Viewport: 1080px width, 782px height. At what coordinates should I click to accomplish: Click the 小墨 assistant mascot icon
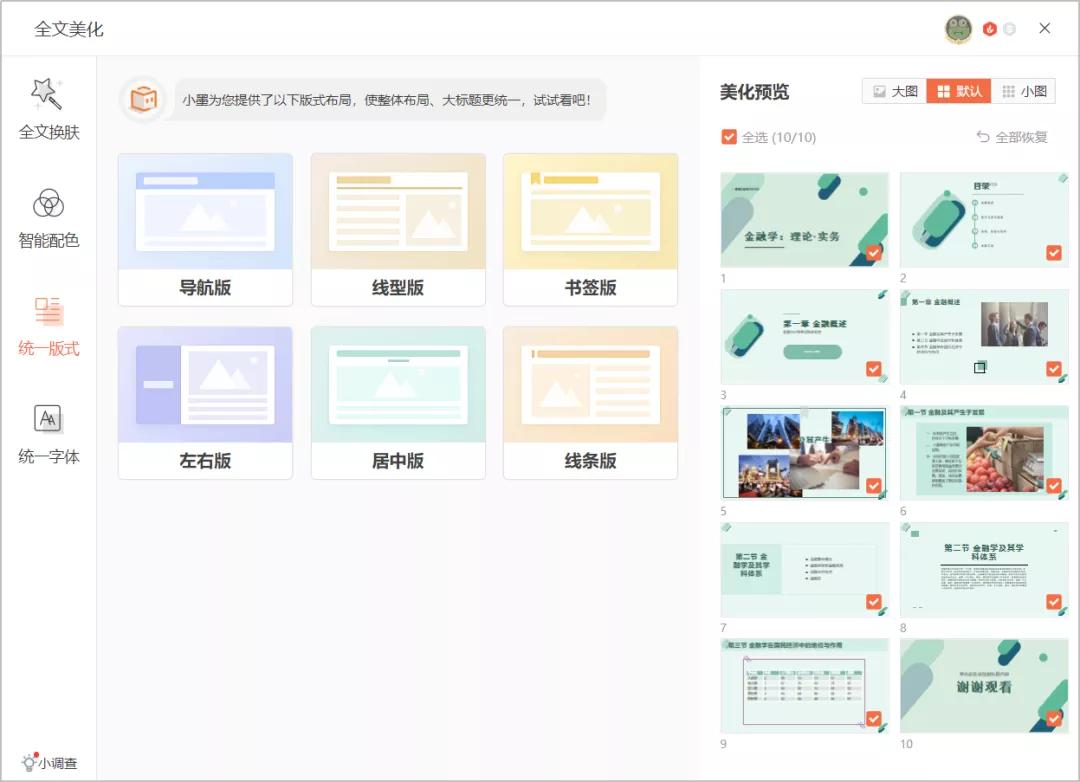[x=143, y=100]
